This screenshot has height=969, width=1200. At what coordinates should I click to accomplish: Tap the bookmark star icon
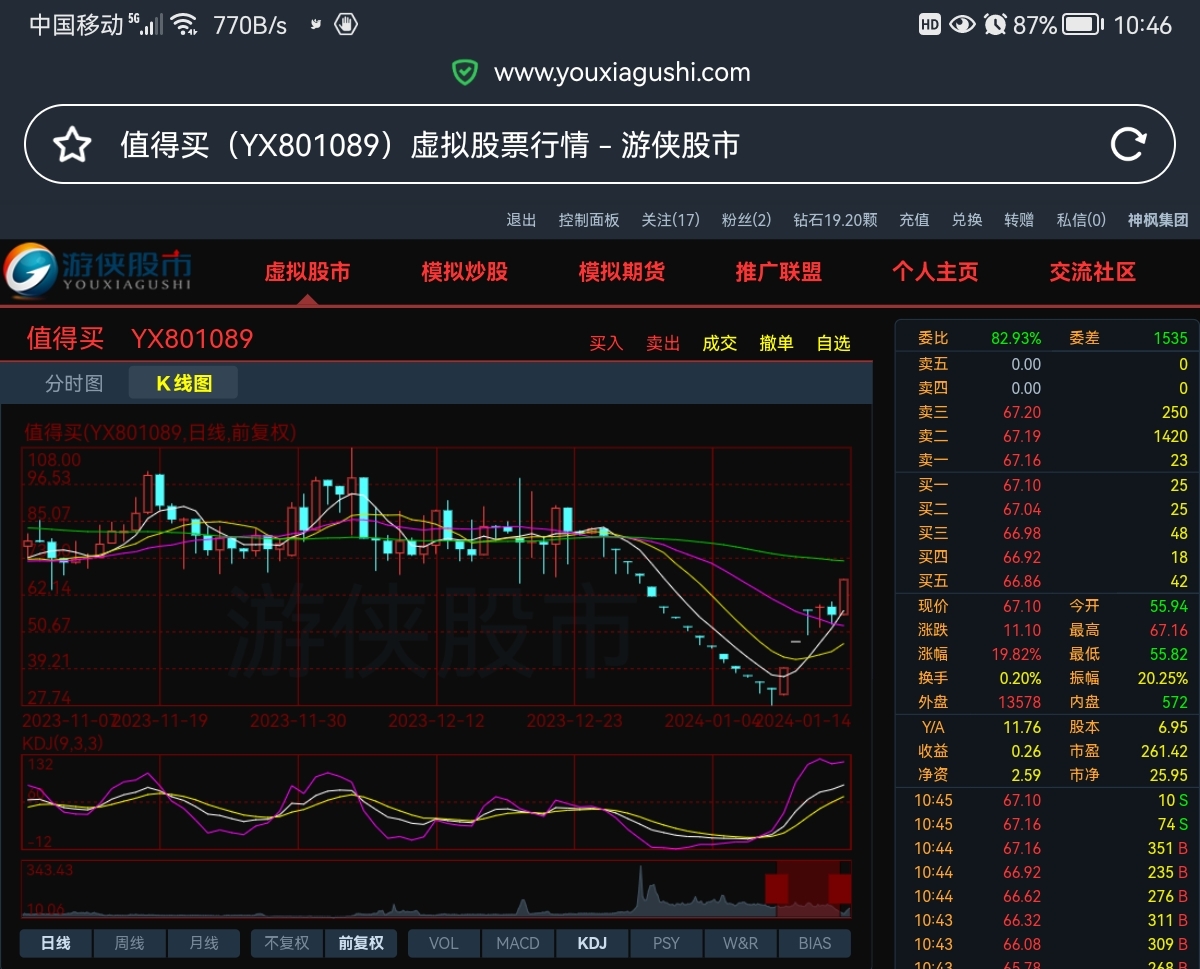(72, 145)
